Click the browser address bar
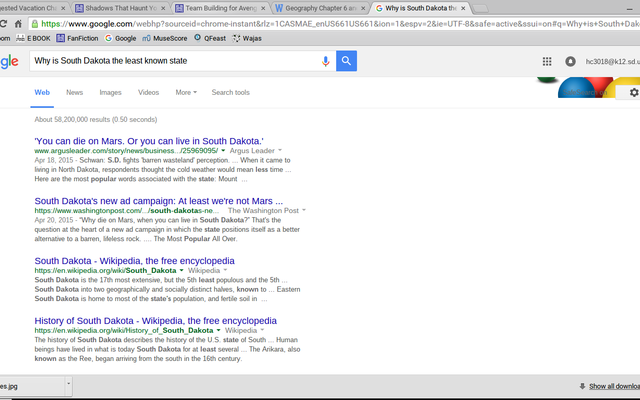The image size is (640, 400). [335, 24]
